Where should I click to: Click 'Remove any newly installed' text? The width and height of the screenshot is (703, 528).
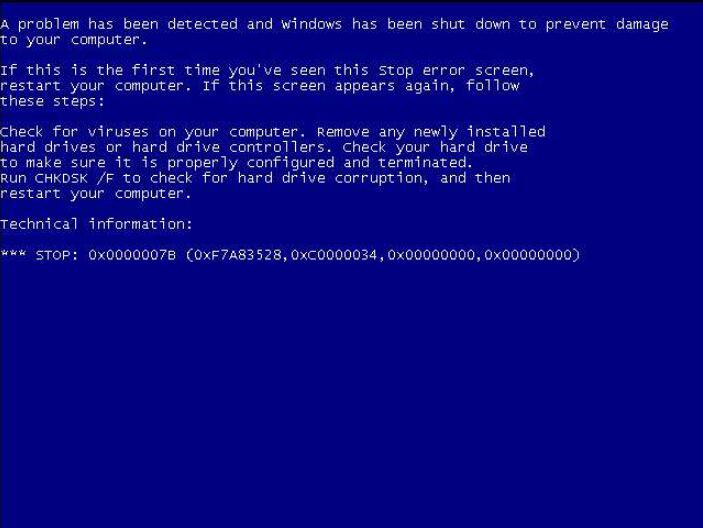pyautogui.click(x=431, y=132)
